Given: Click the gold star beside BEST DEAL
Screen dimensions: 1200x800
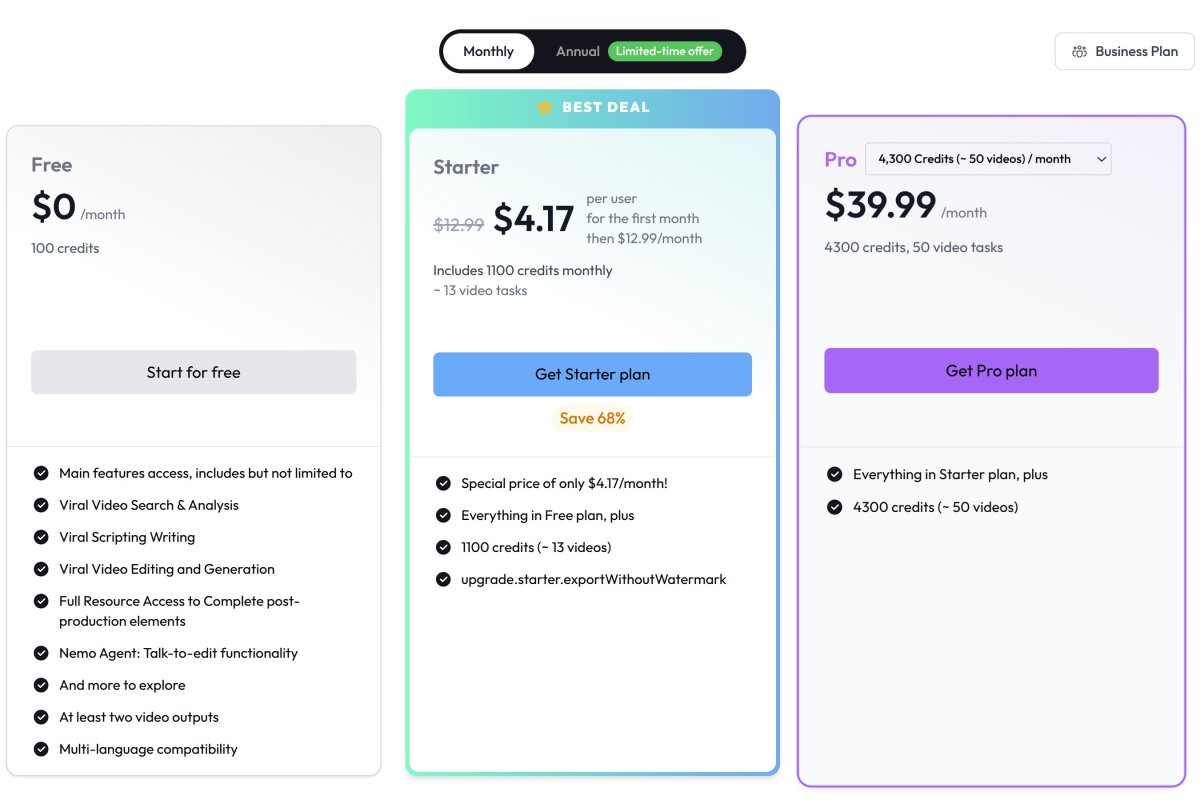Looking at the screenshot, I should point(544,107).
